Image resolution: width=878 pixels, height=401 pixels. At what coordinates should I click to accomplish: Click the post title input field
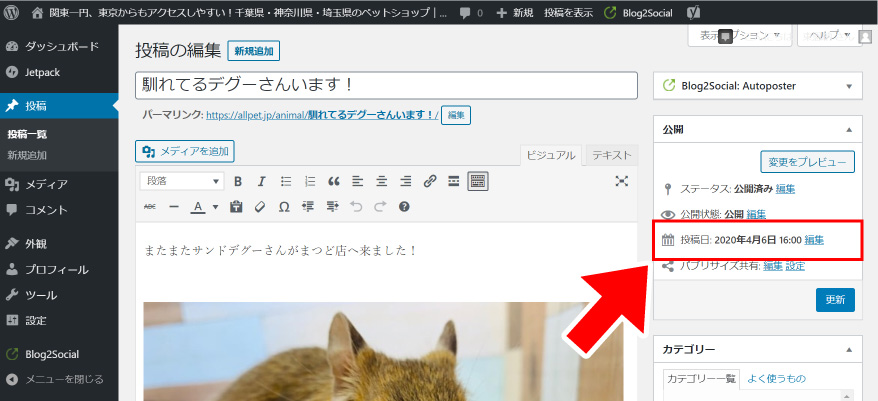386,86
